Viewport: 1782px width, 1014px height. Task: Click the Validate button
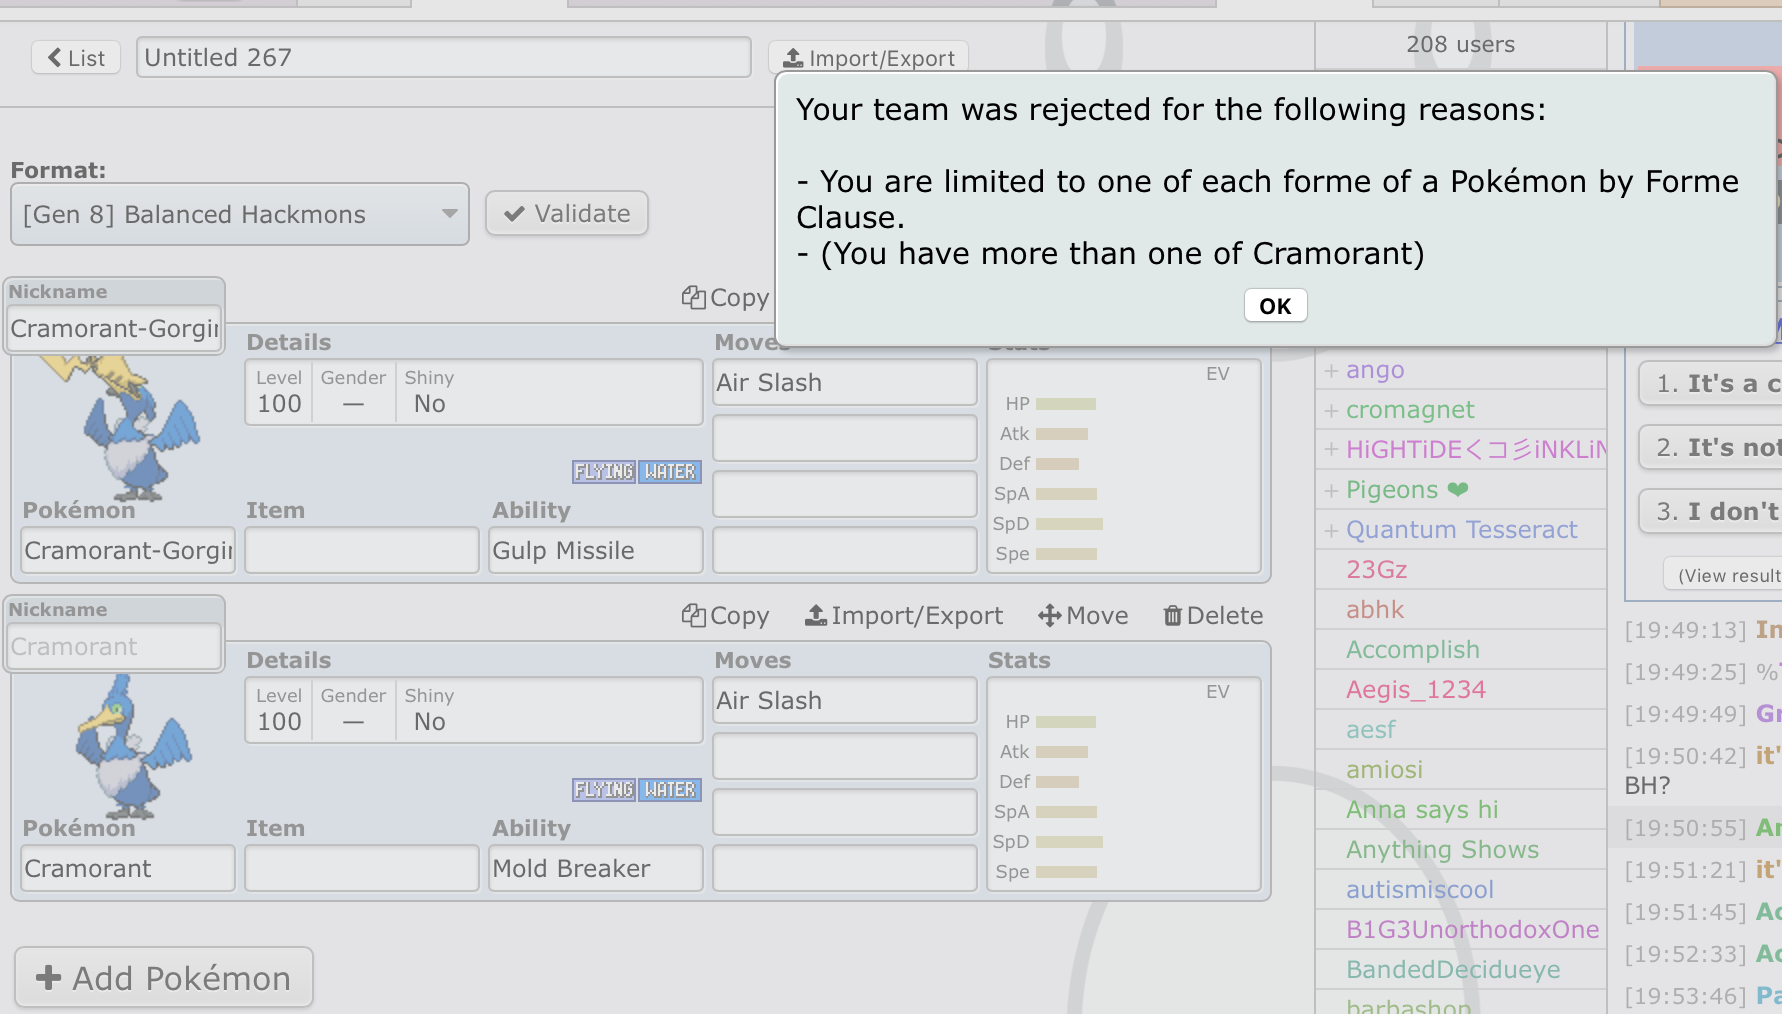pyautogui.click(x=566, y=213)
